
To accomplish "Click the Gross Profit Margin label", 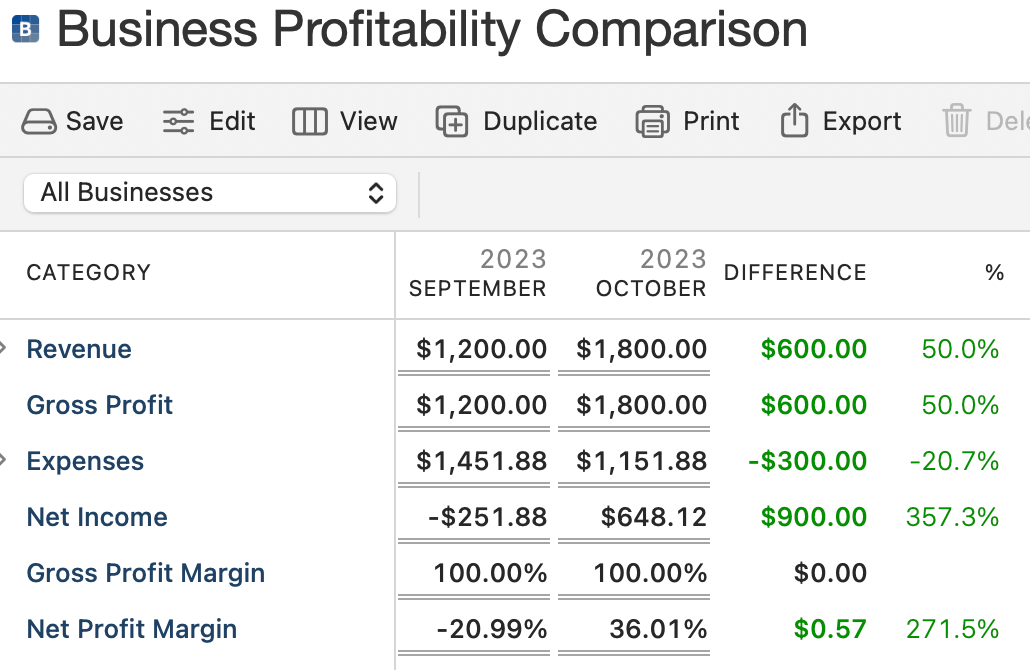I will point(146,573).
